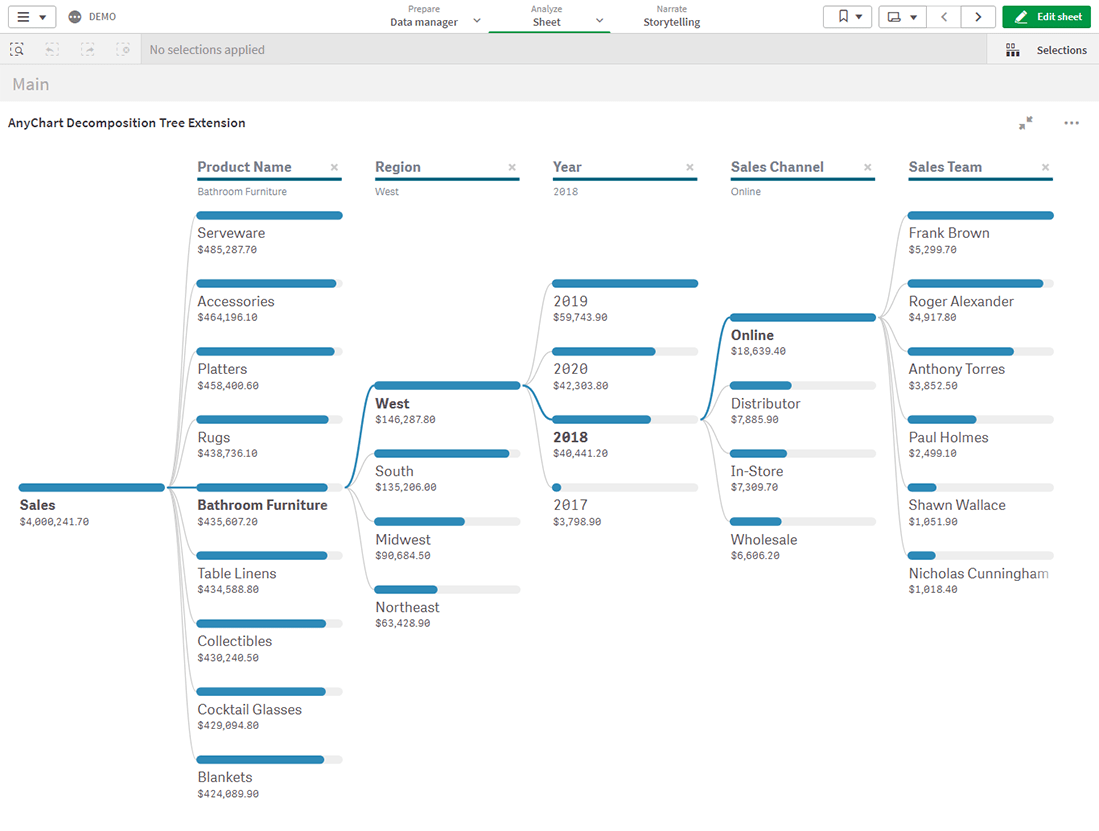
Task: Open the sheets dropdown arrow
Action: (913, 16)
